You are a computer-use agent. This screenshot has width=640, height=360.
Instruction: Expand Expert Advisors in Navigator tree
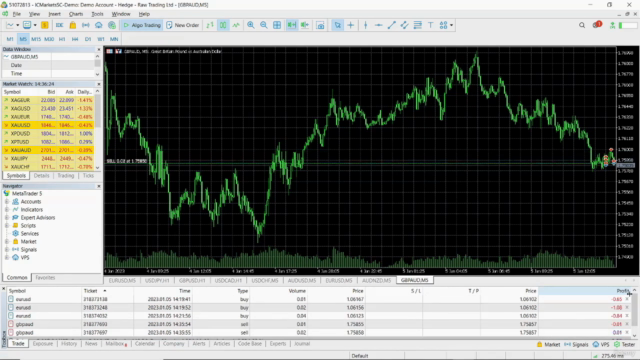[7, 218]
